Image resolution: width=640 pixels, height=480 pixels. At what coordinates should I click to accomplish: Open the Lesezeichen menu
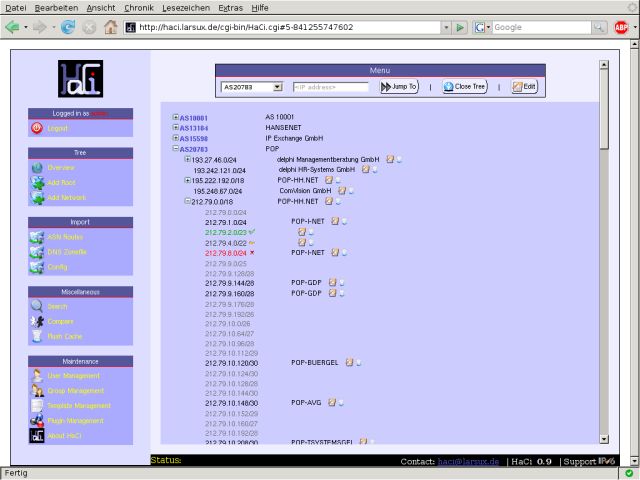pos(186,8)
